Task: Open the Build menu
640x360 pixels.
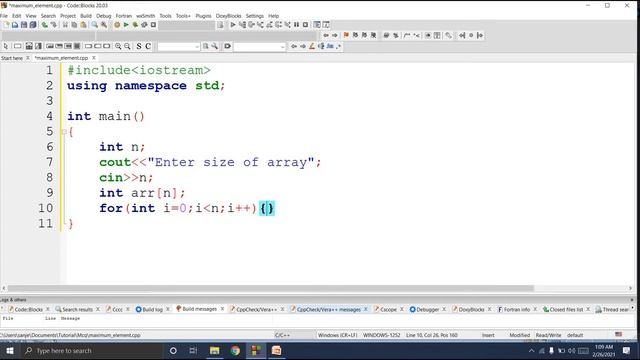Action: point(86,16)
